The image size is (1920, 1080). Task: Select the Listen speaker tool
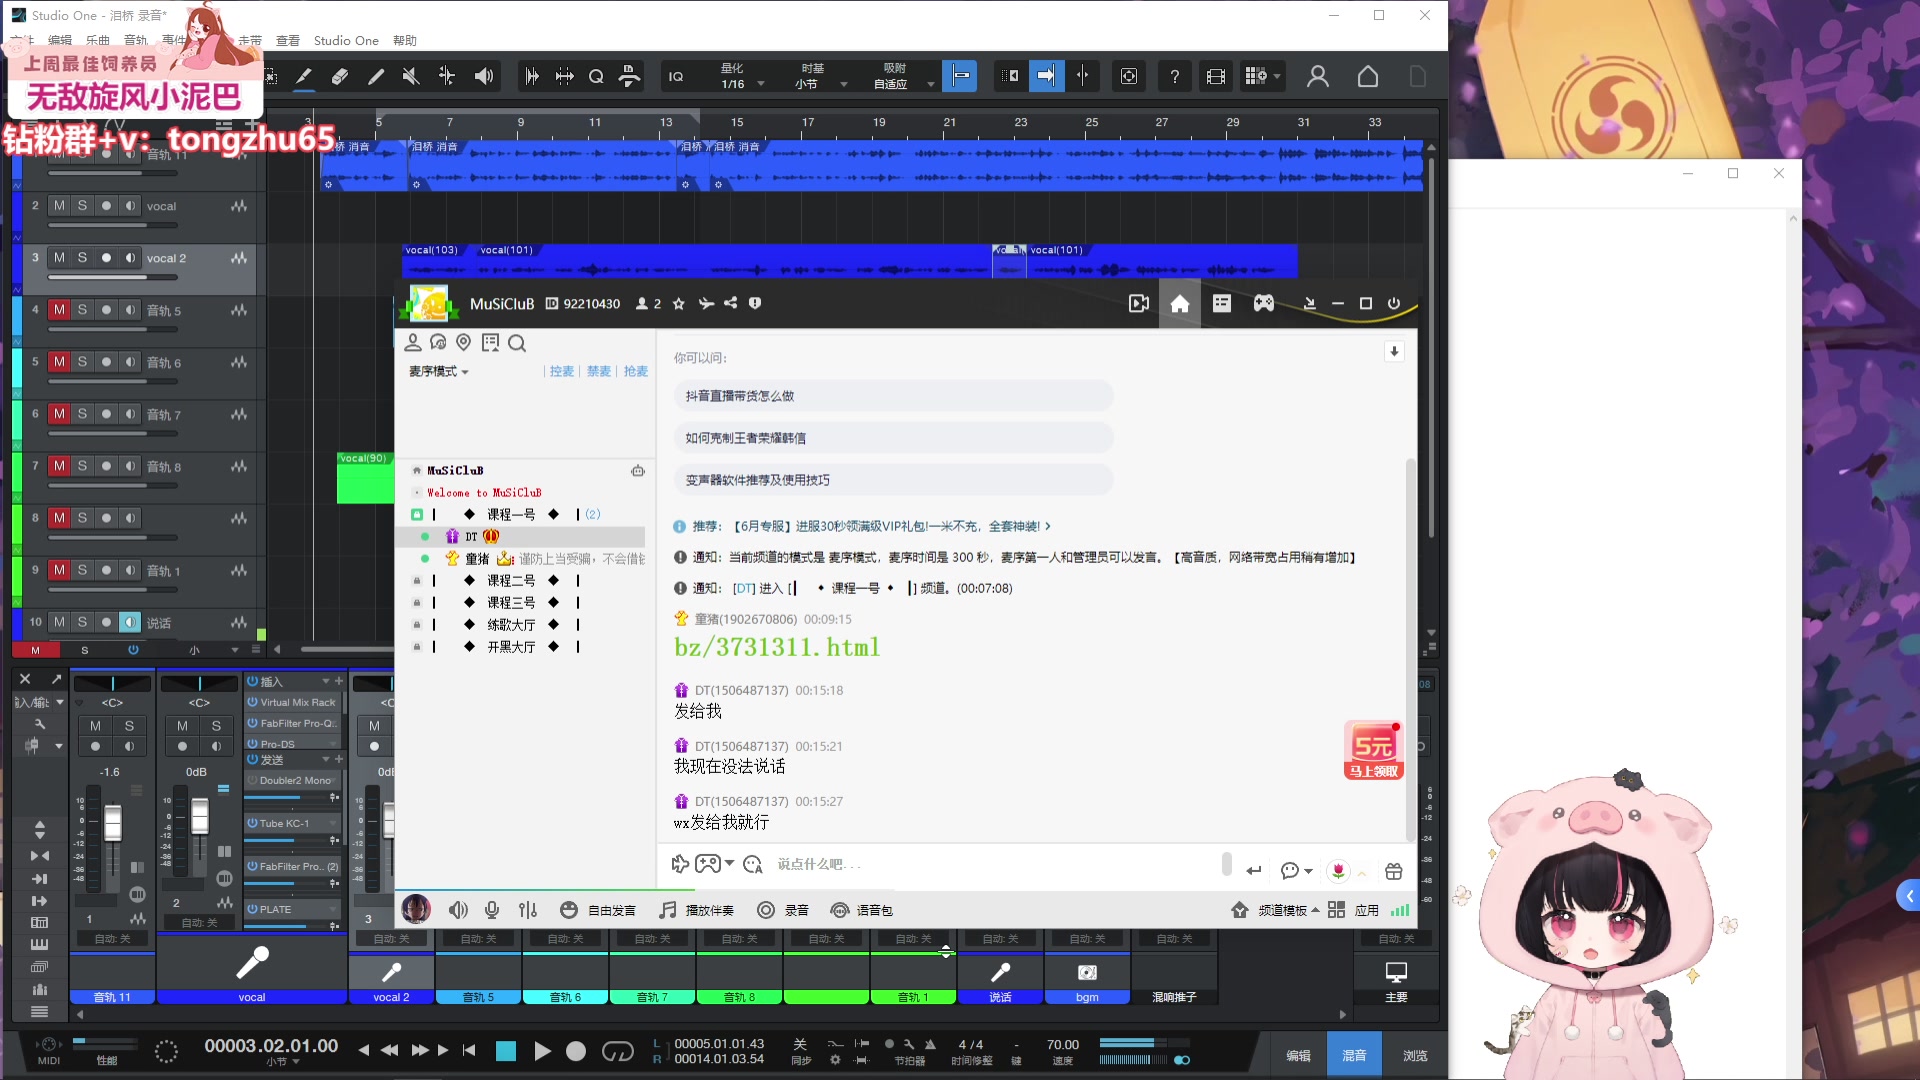coord(484,76)
